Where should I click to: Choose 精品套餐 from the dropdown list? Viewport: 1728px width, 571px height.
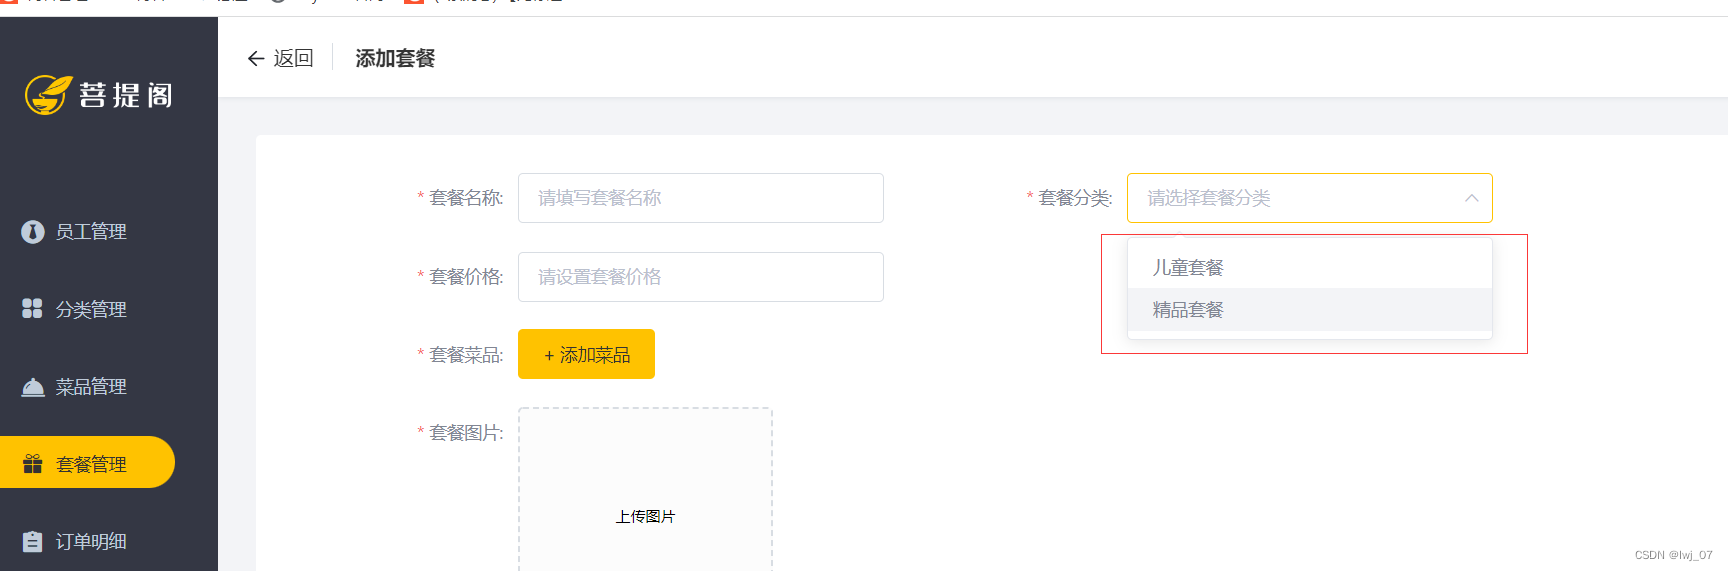1310,310
